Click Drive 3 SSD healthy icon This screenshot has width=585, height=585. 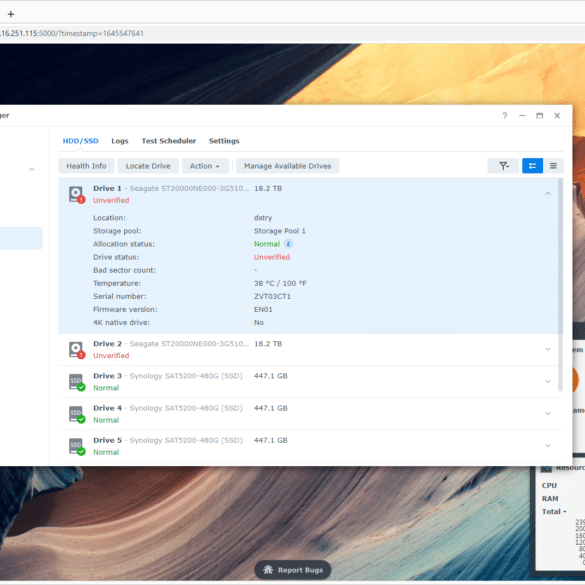(77, 382)
